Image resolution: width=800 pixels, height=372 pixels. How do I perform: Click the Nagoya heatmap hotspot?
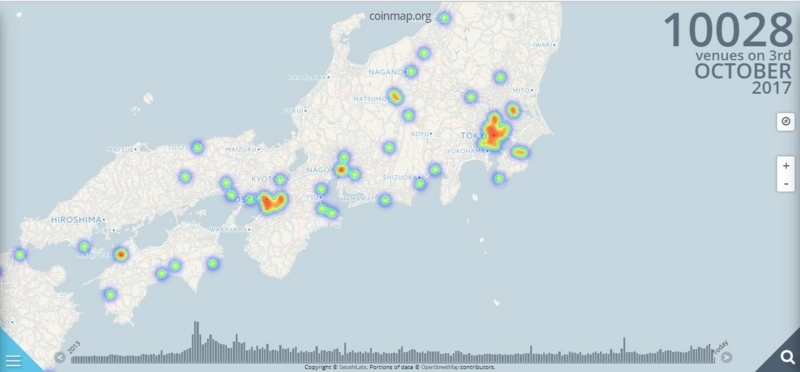click(x=342, y=169)
